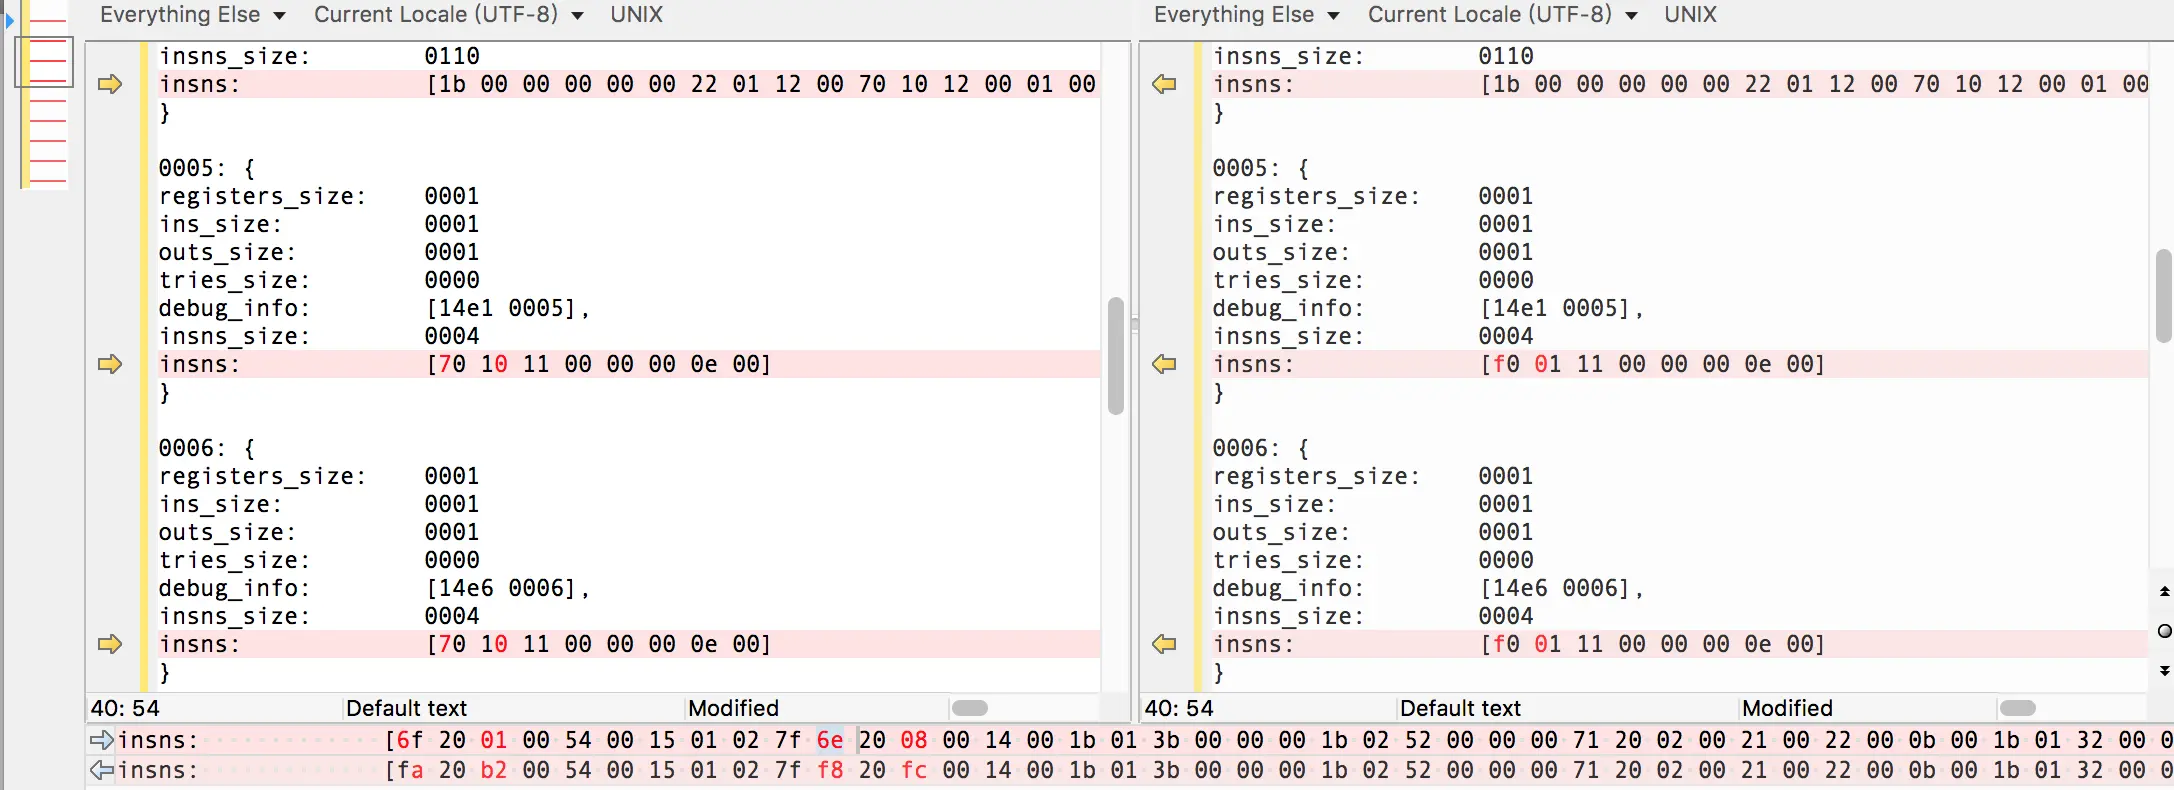Screen dimensions: 2174x790
Task: Click left pane 'insns_size: 0110' line
Action: click(x=319, y=56)
